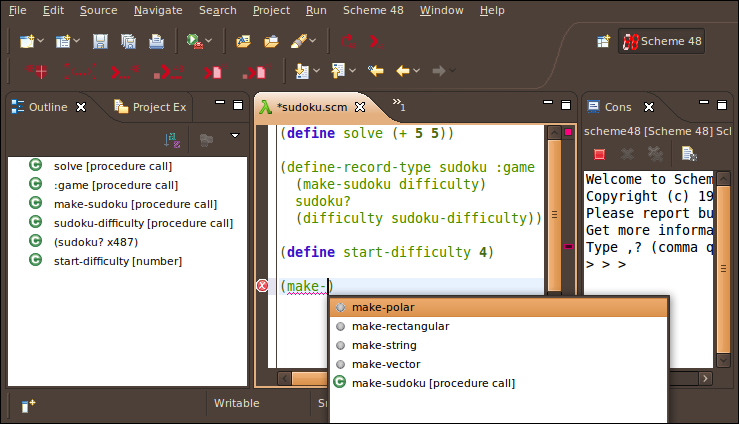Select solve [procedure call] in Outline
Screen dimensions: 739x424
point(113,166)
